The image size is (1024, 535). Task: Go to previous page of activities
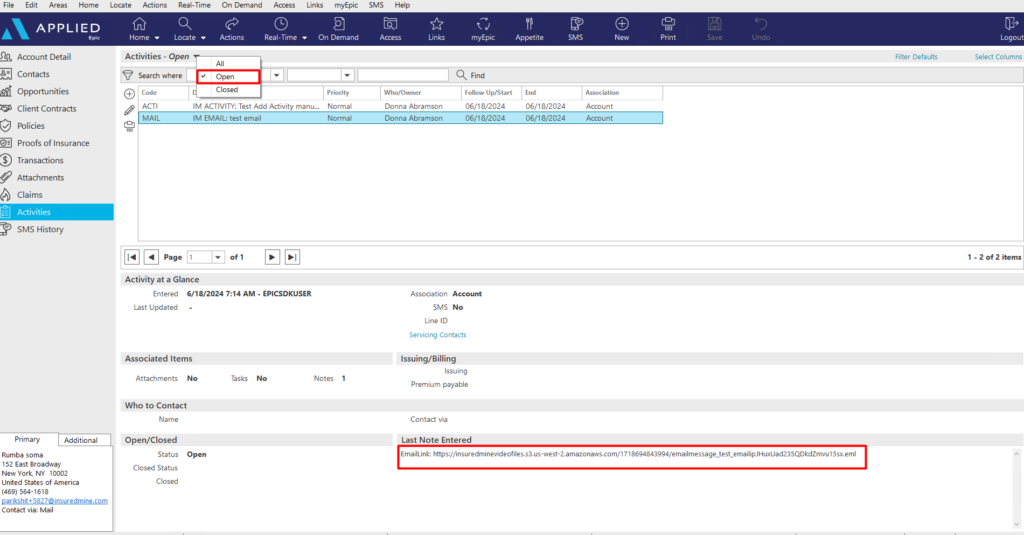[151, 257]
